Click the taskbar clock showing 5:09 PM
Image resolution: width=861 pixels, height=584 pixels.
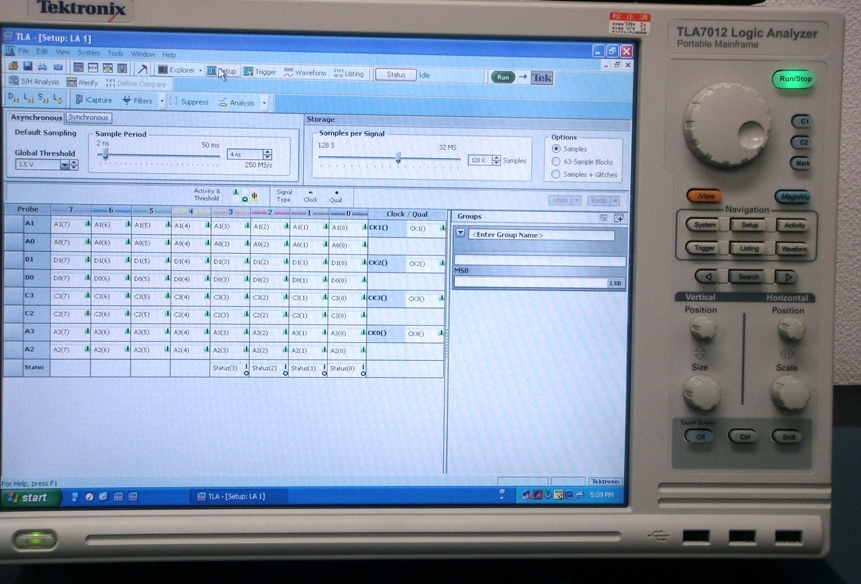[602, 495]
